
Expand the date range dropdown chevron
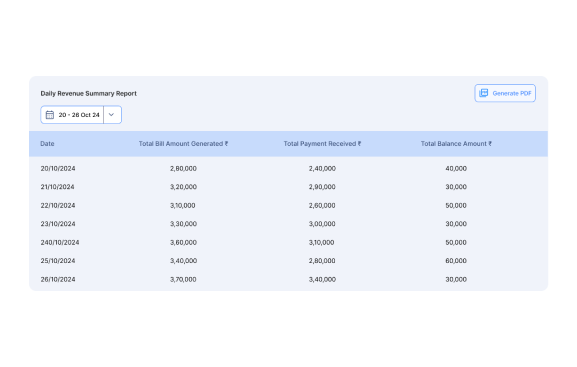111,115
